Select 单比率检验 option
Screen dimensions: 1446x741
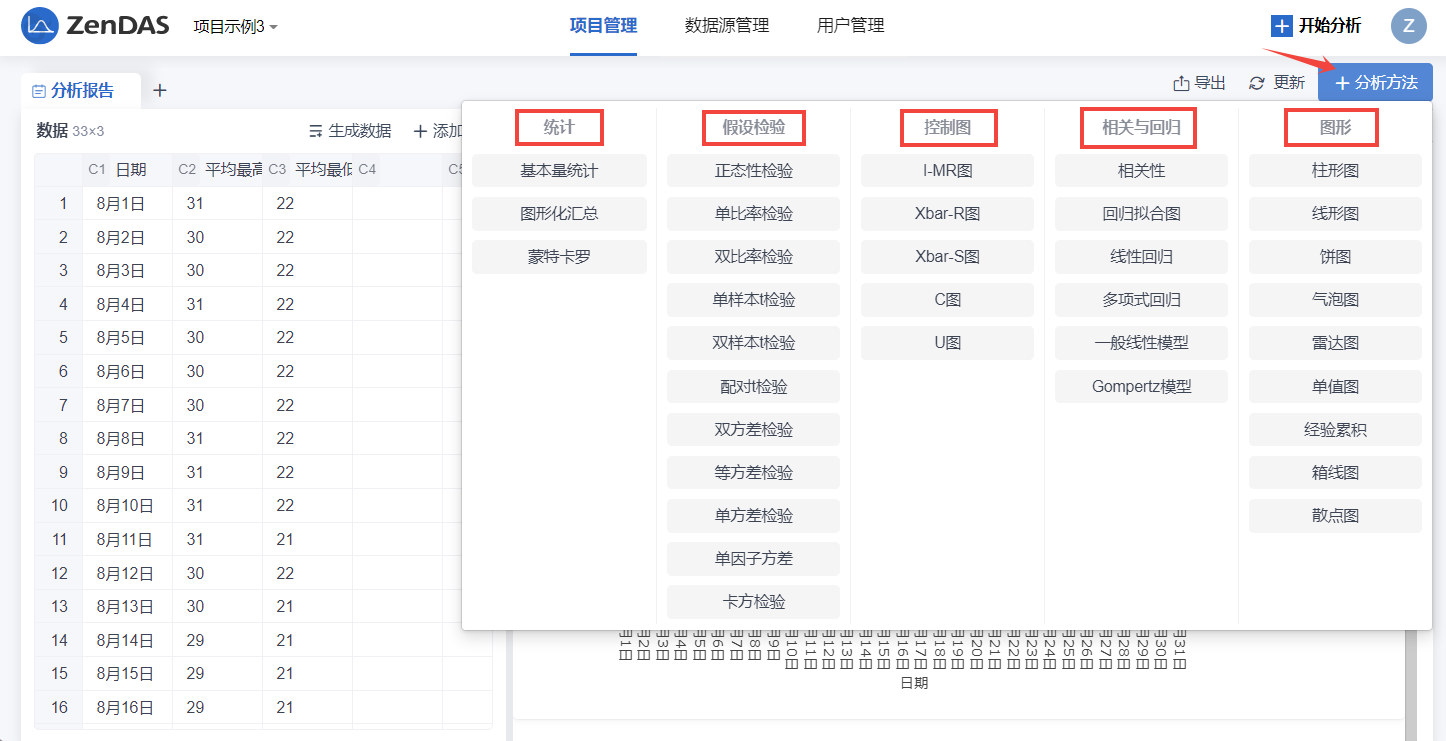click(x=753, y=214)
